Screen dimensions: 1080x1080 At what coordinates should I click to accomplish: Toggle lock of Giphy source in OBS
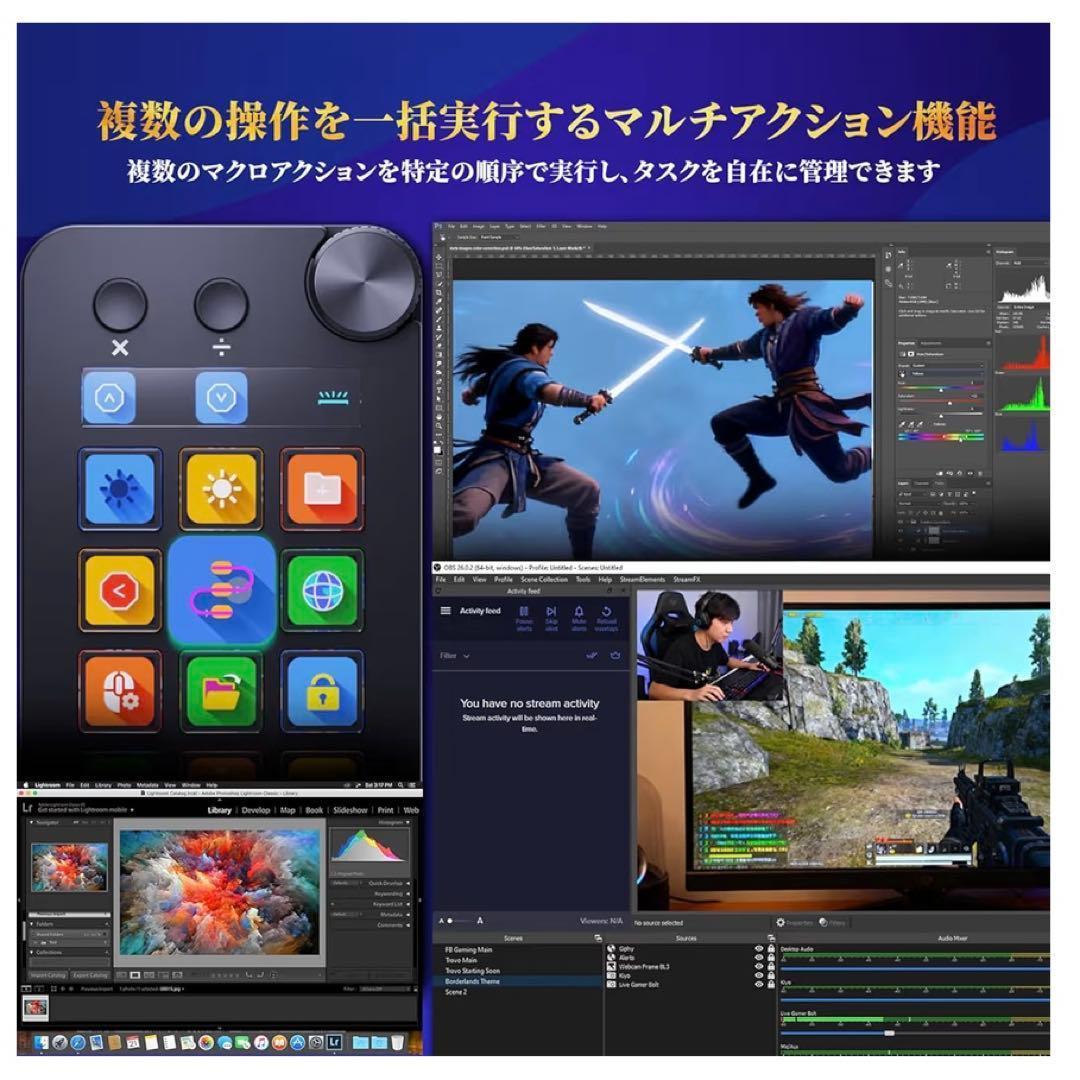pyautogui.click(x=771, y=949)
